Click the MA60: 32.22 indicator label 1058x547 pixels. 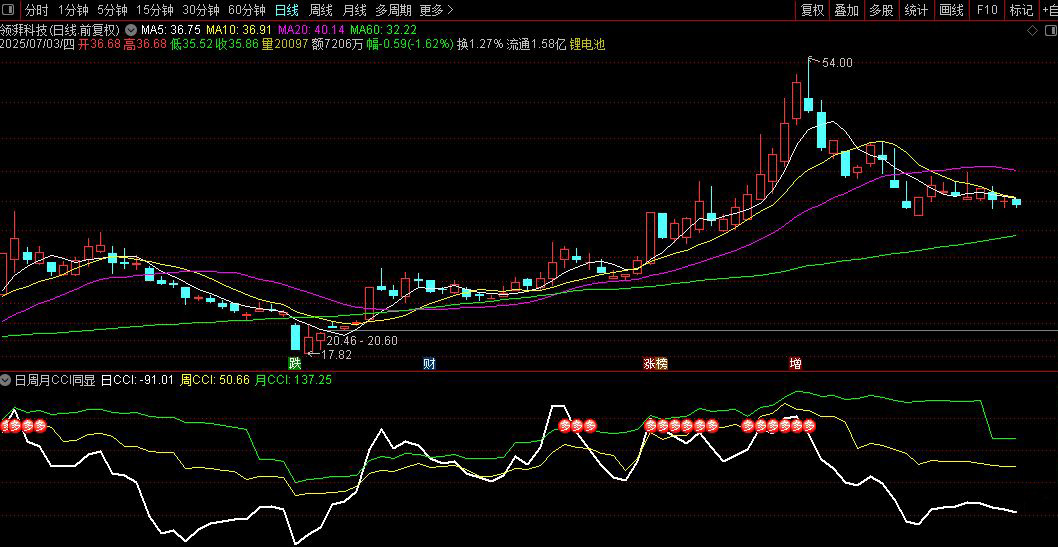pos(383,30)
